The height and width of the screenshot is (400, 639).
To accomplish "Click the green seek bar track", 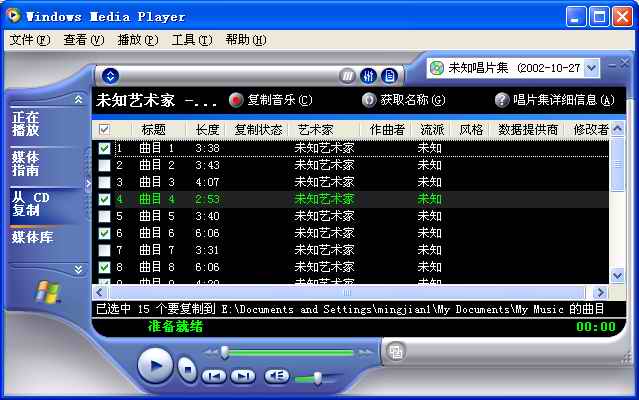I will pos(291,352).
